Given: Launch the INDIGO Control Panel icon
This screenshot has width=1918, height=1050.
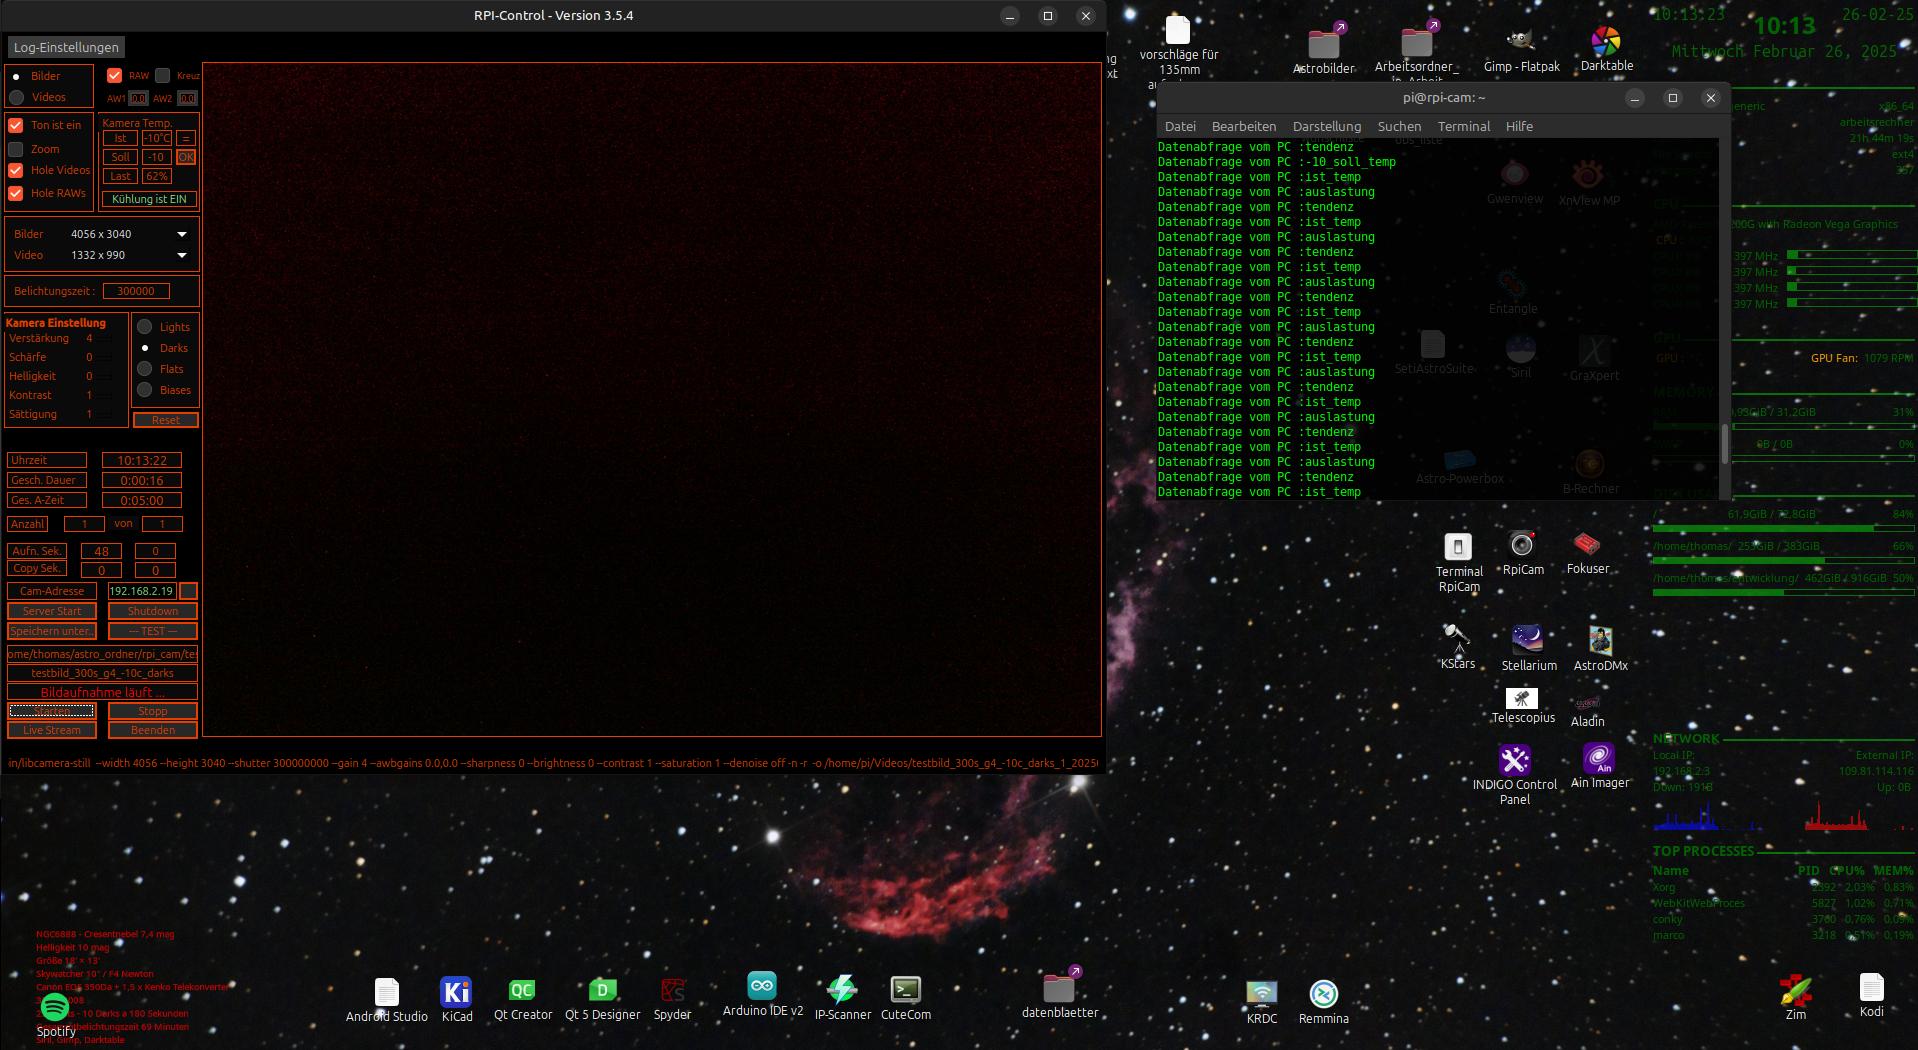Looking at the screenshot, I should (1514, 774).
